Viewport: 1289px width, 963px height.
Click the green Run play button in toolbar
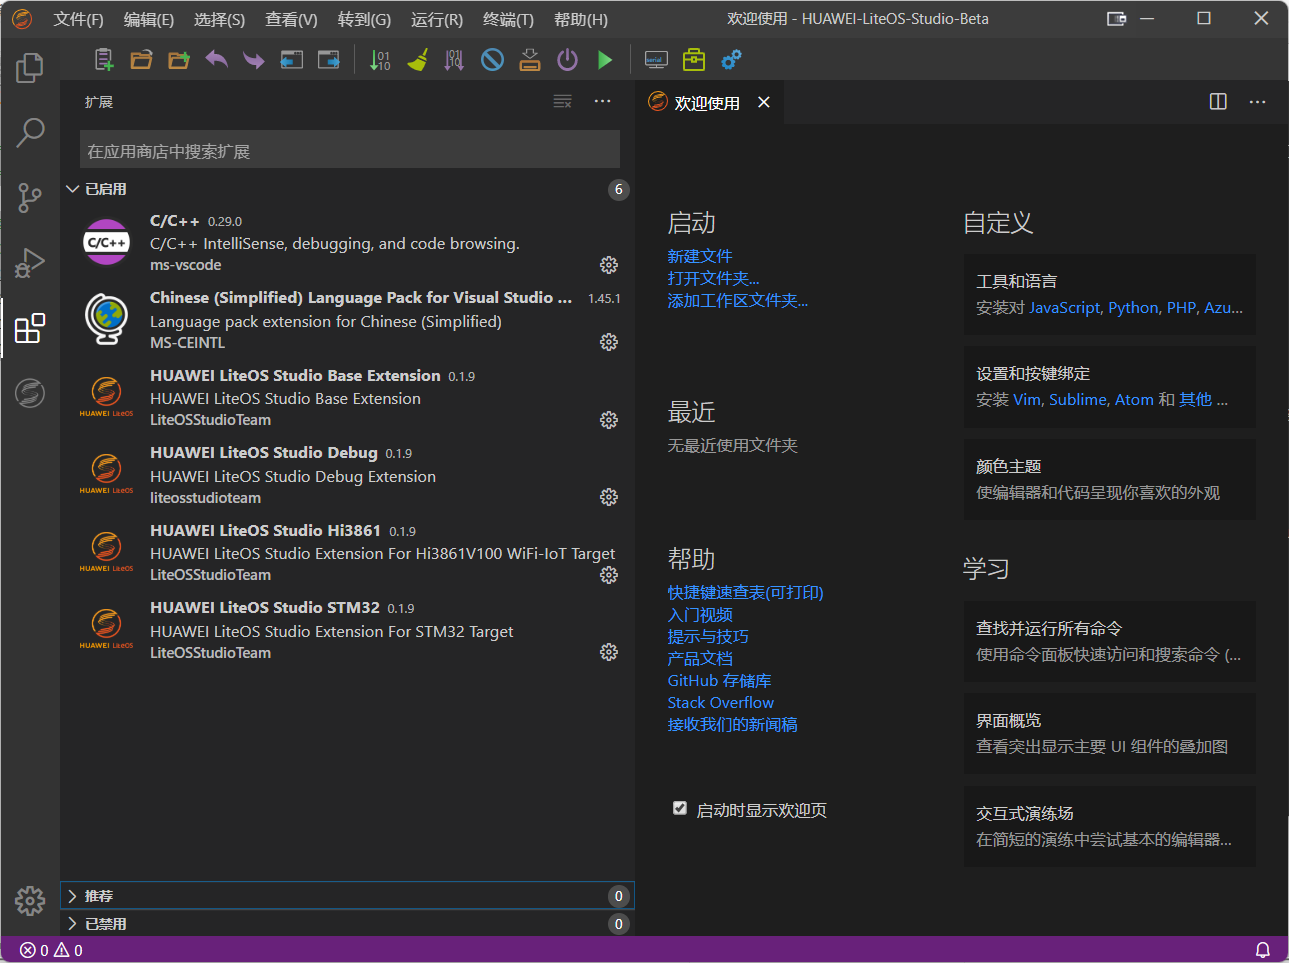[x=605, y=60]
